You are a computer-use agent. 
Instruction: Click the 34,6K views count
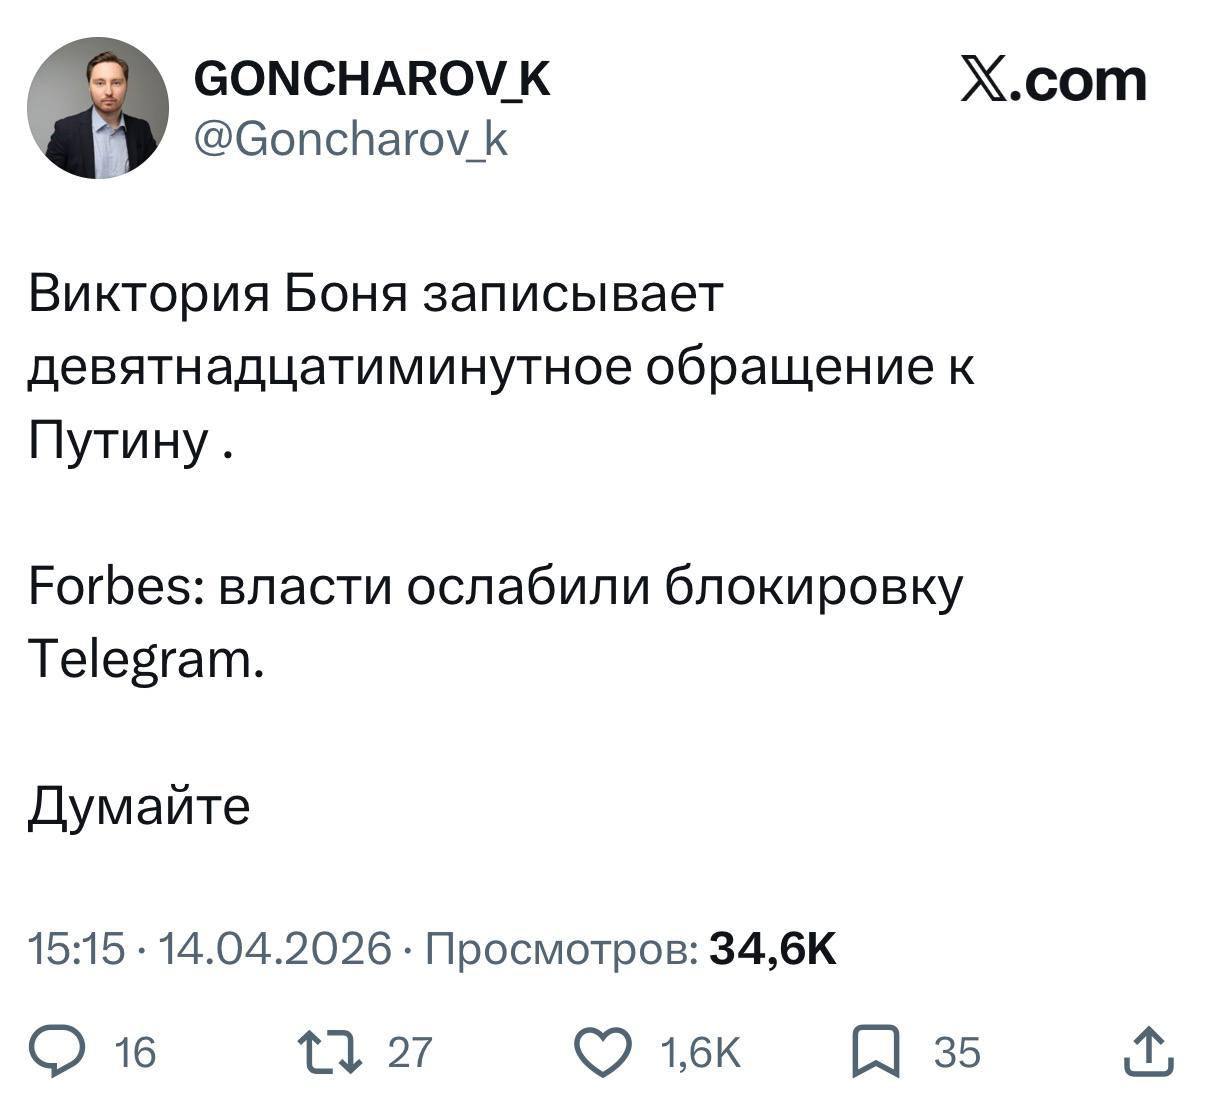[772, 948]
